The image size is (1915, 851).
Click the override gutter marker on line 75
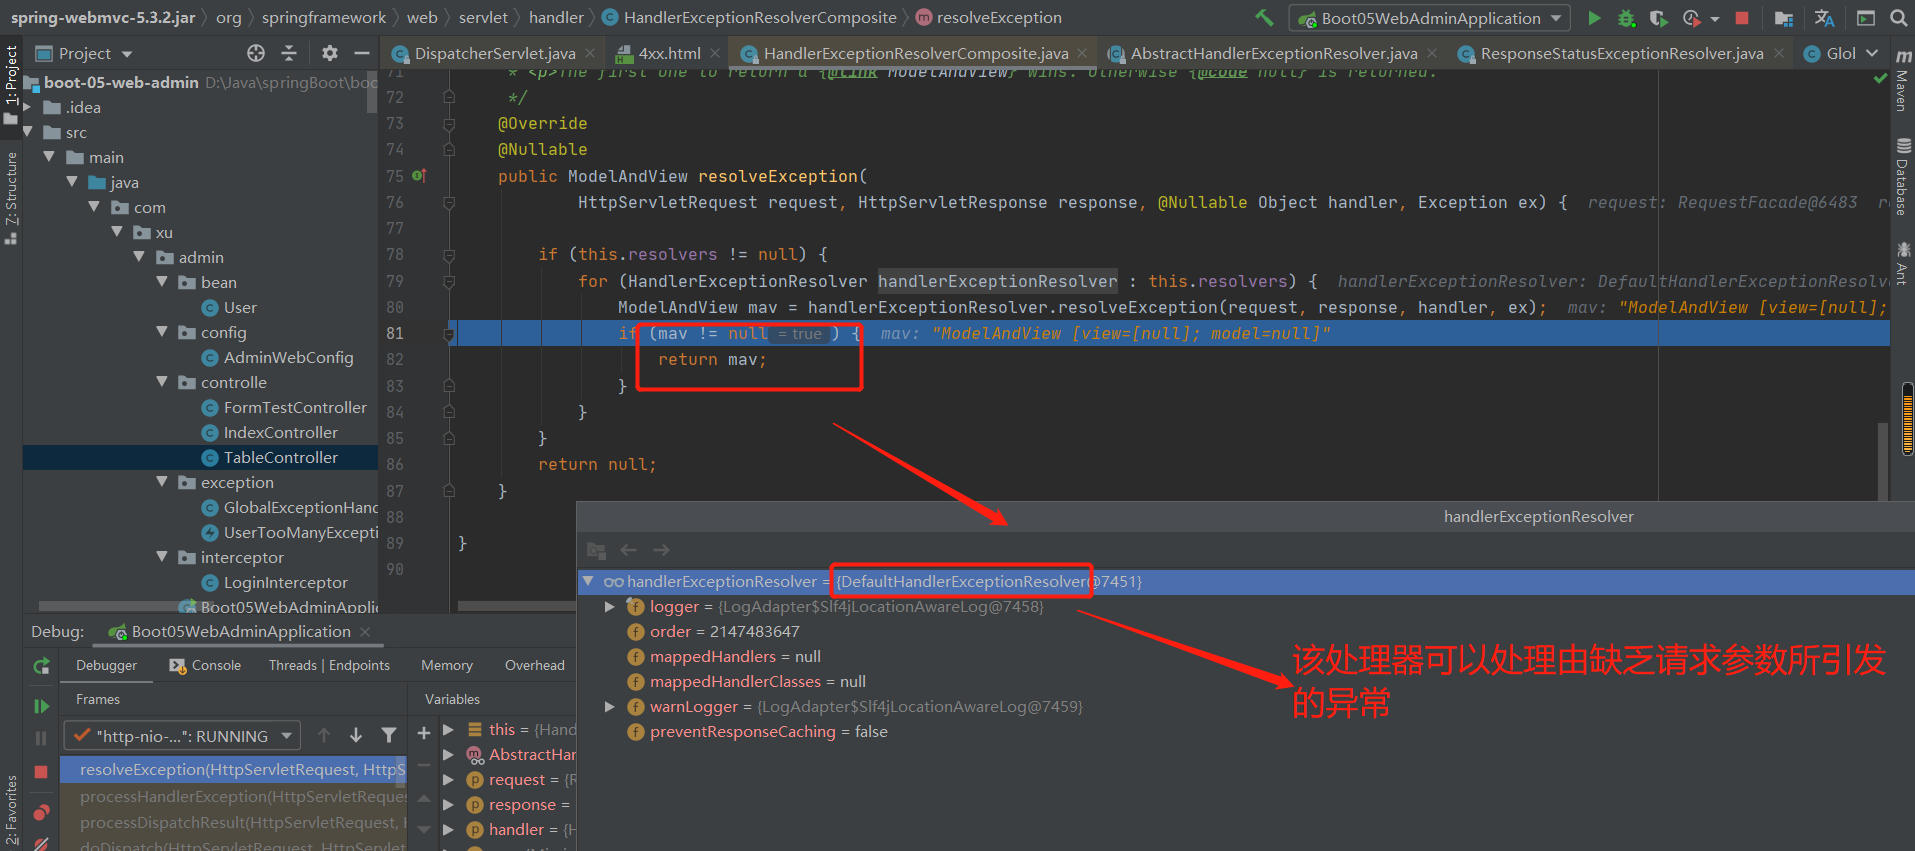(419, 176)
